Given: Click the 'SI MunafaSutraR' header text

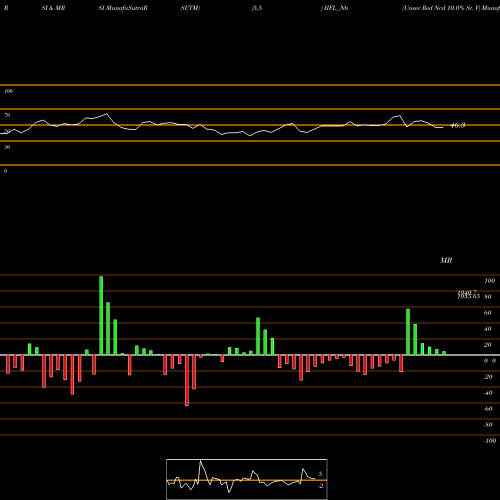Looking at the screenshot, I should pos(123,8).
